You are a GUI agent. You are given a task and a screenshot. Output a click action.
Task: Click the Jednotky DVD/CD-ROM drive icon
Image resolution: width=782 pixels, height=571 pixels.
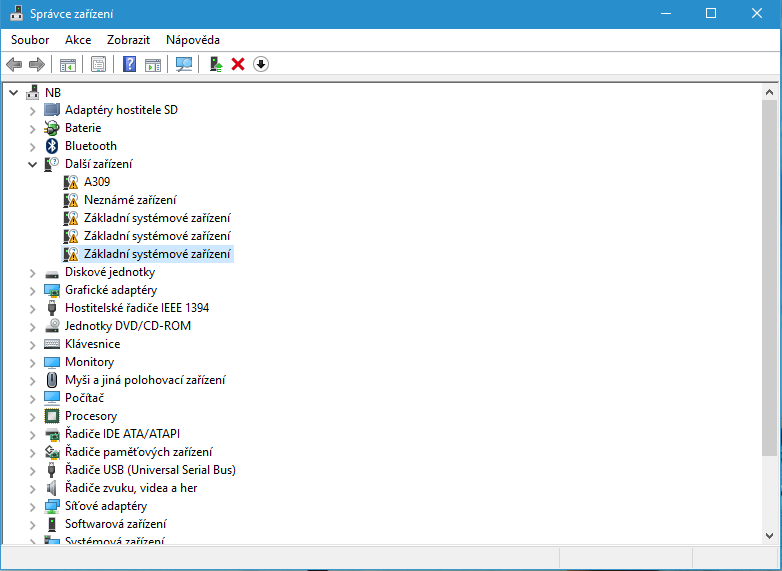[52, 326]
